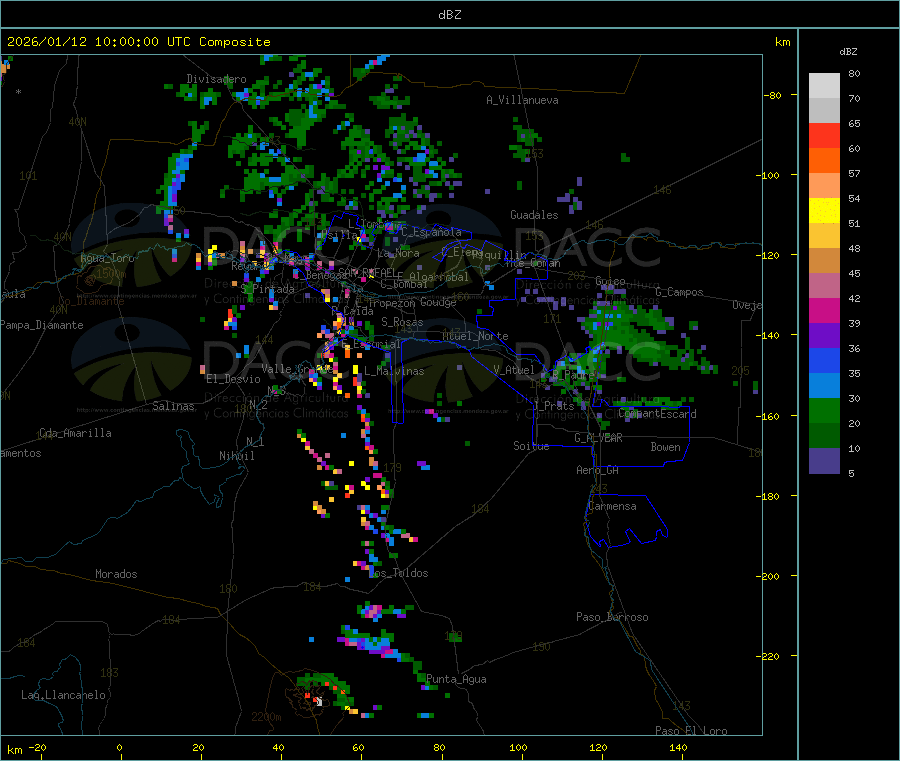
Task: Click the 0 km horizontal axis tick
Action: coord(119,748)
